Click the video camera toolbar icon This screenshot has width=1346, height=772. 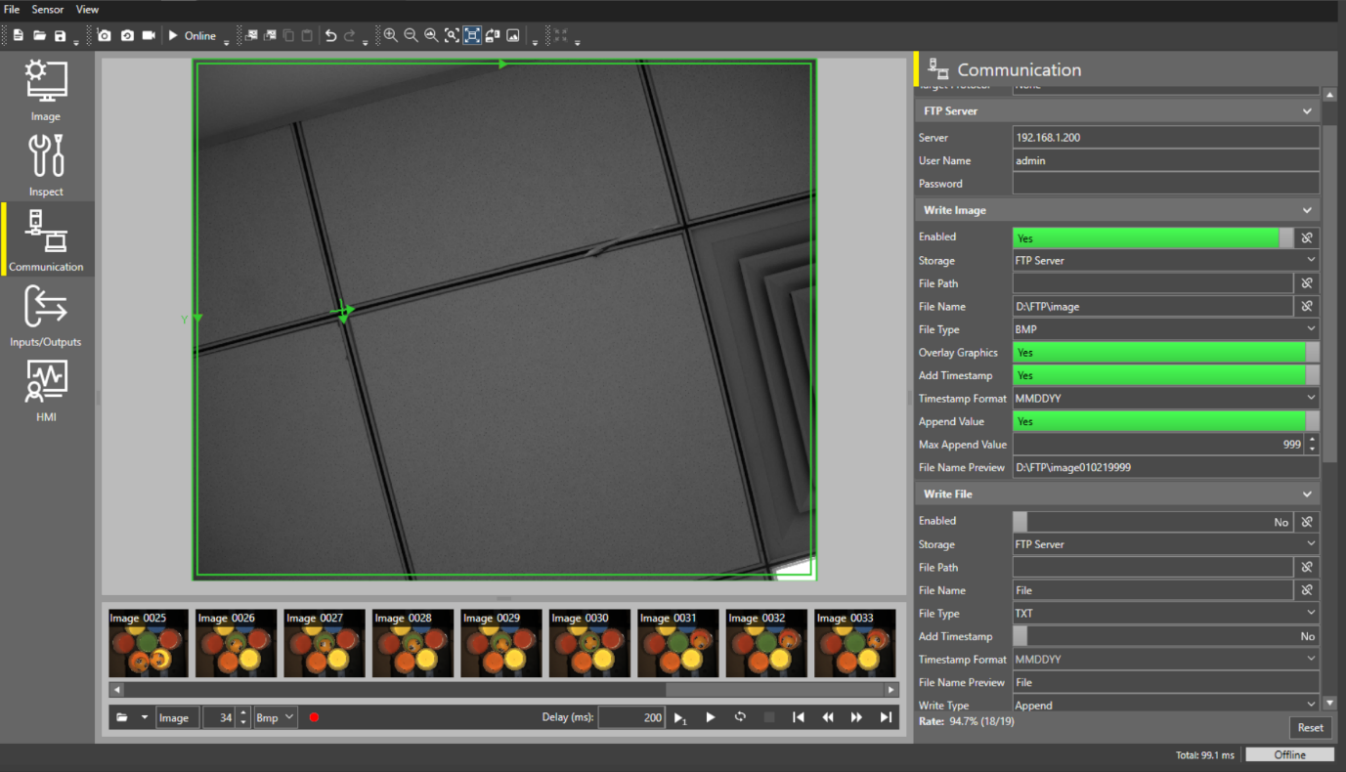pyautogui.click(x=149, y=36)
